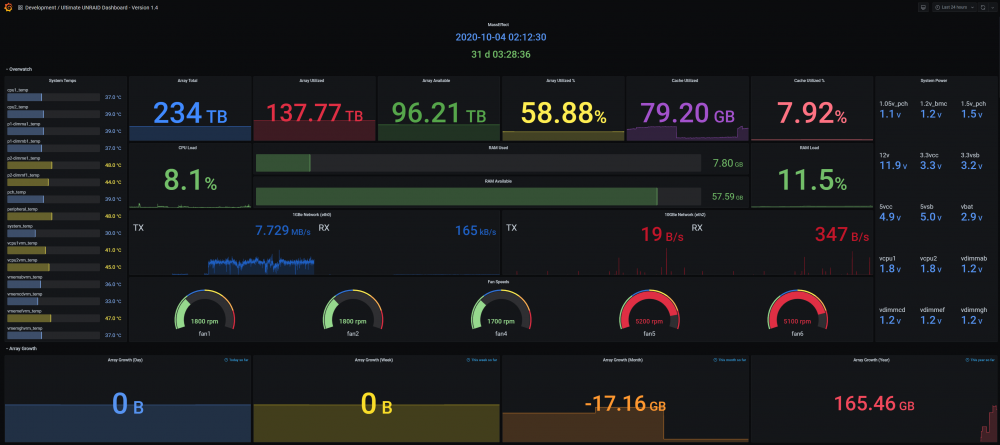Open the CPU Load panel title menu
The height and width of the screenshot is (445, 1000).
[190, 147]
